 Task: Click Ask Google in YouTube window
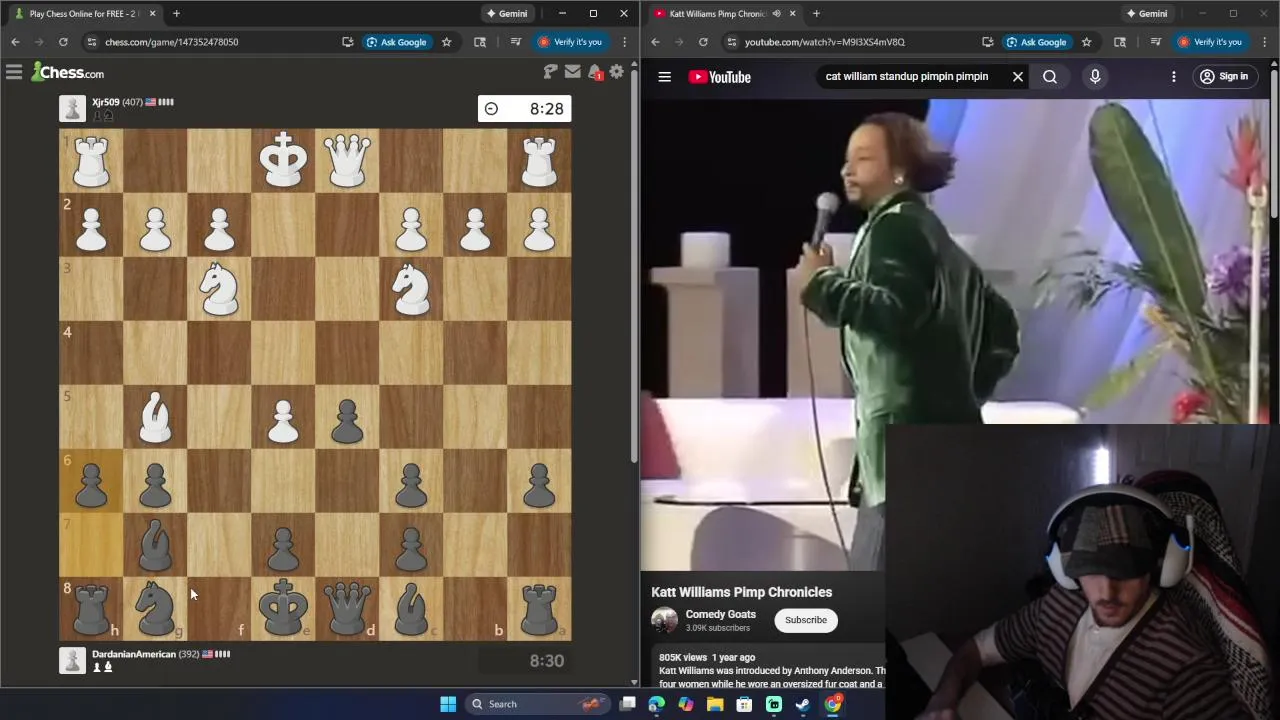tap(1037, 42)
